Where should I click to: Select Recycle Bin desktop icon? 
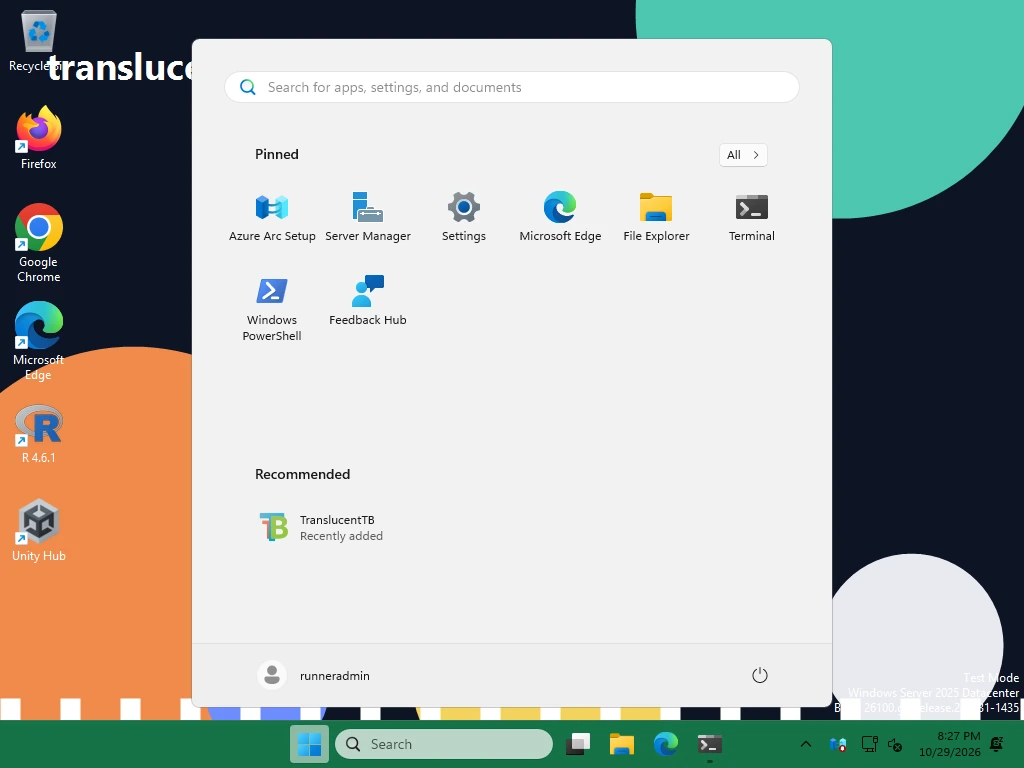pyautogui.click(x=39, y=40)
